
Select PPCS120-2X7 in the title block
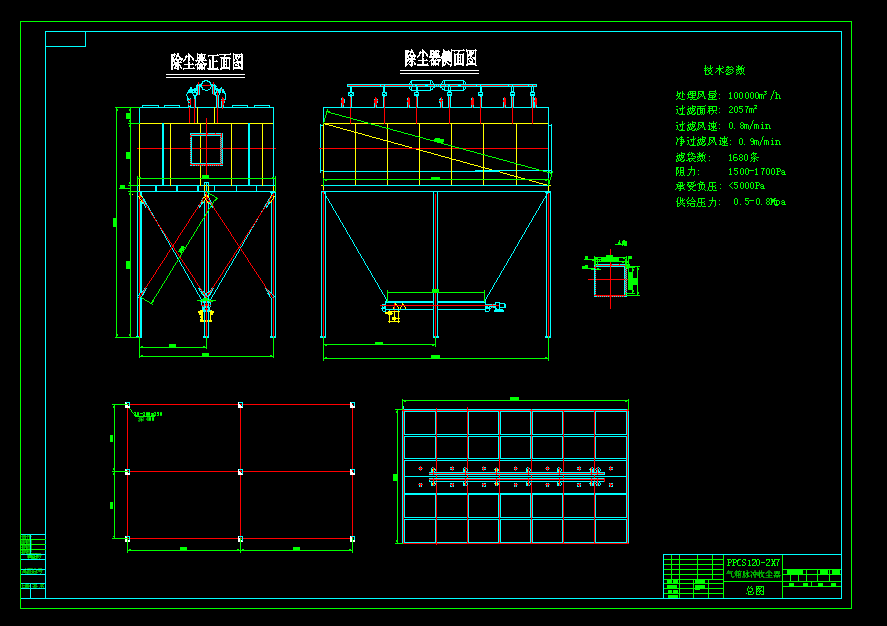tap(753, 563)
